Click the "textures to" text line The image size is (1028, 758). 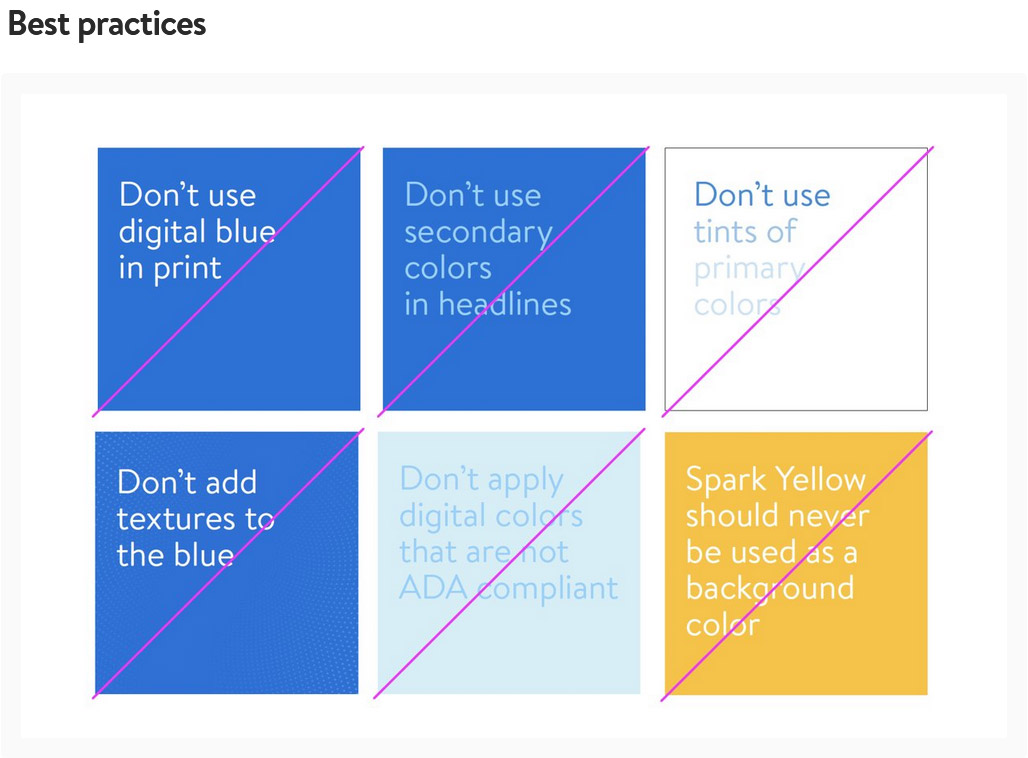tap(195, 519)
